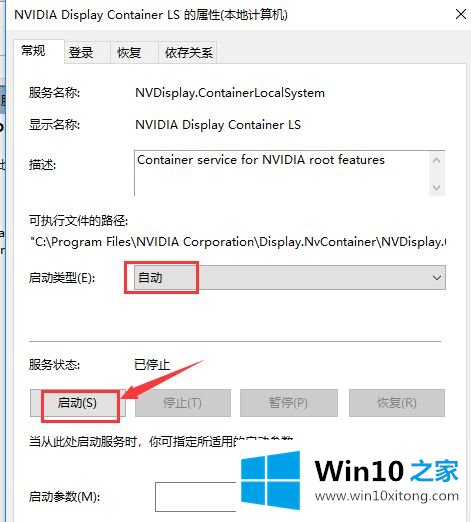The height and width of the screenshot is (522, 471).
Task: Open the 依存关系 tab
Action: (x=188, y=52)
